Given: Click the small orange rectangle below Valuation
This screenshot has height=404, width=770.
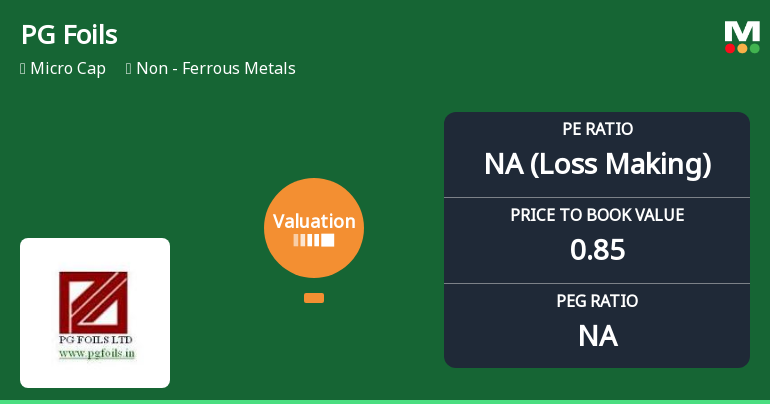Looking at the screenshot, I should 313,298.
